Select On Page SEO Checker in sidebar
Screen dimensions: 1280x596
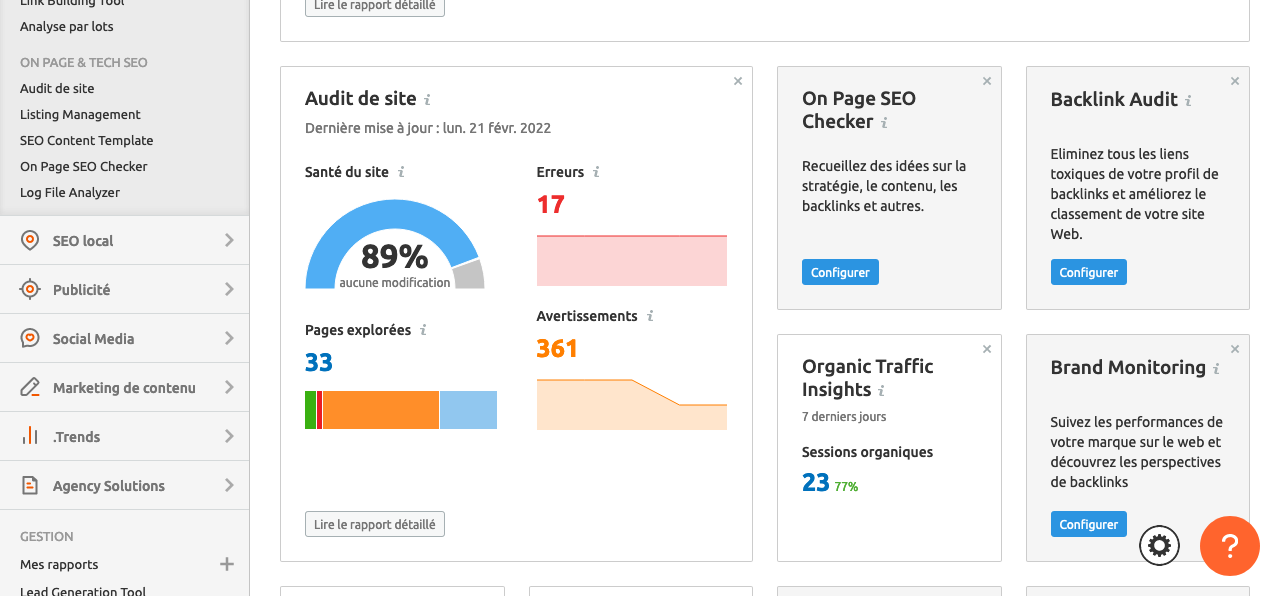point(85,166)
